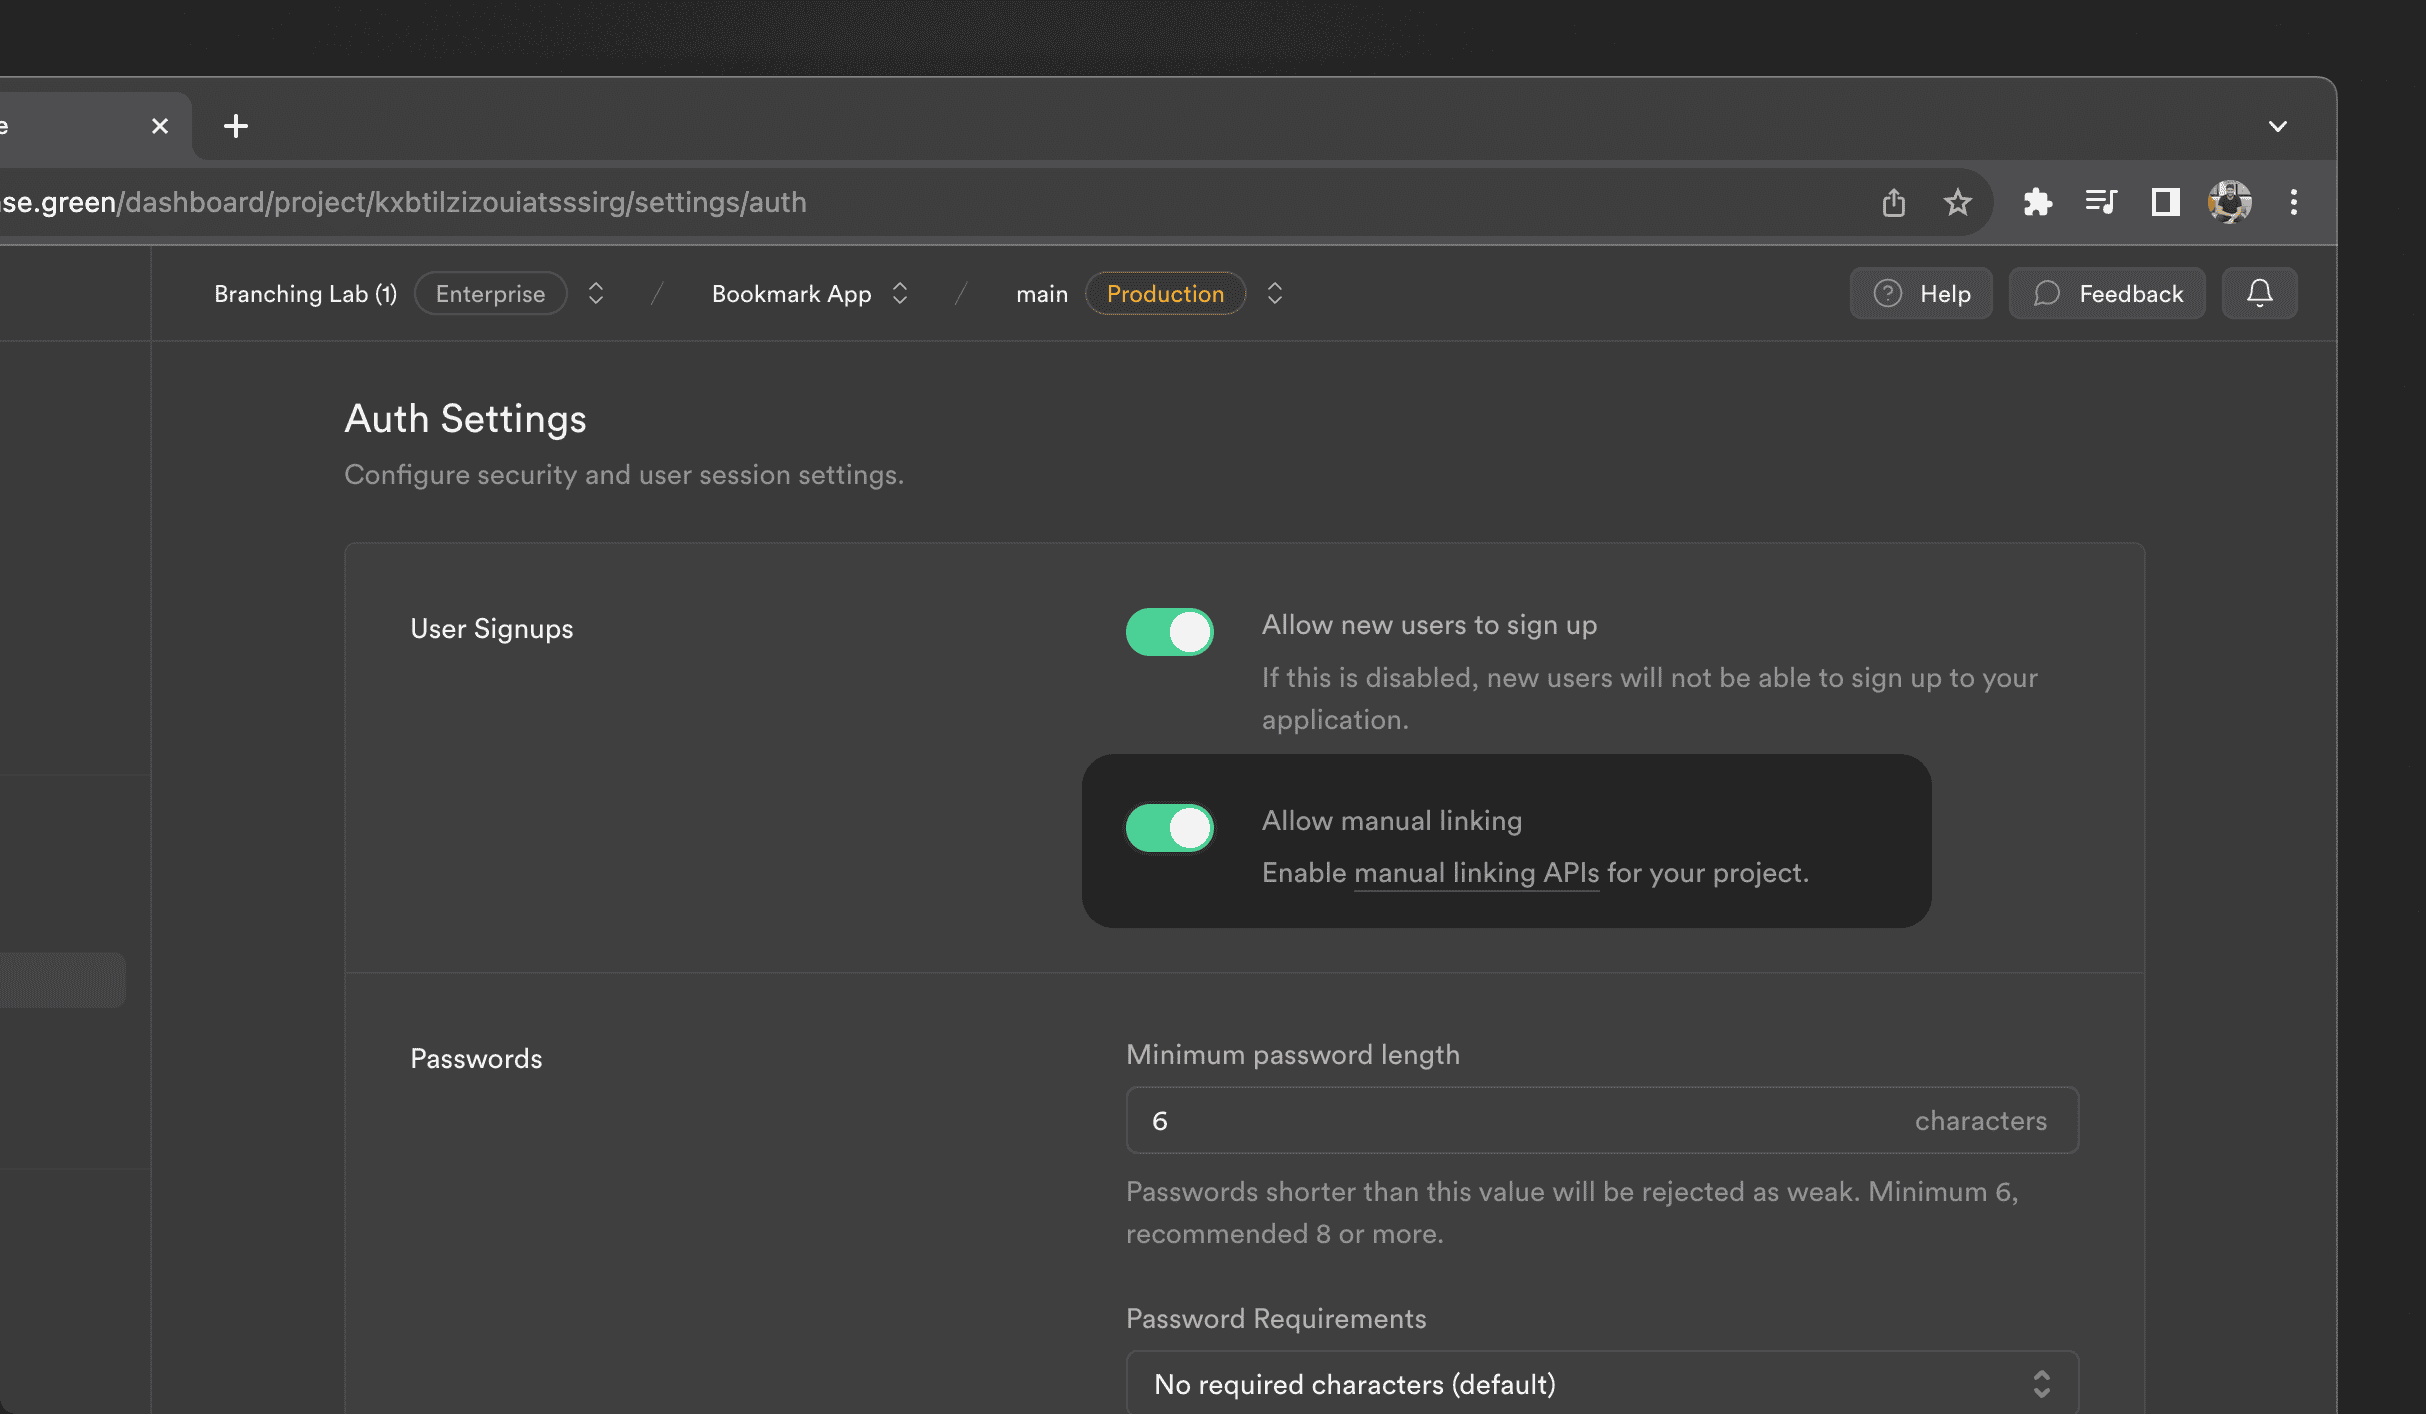
Task: Open the browser three-dot menu
Action: [2294, 202]
